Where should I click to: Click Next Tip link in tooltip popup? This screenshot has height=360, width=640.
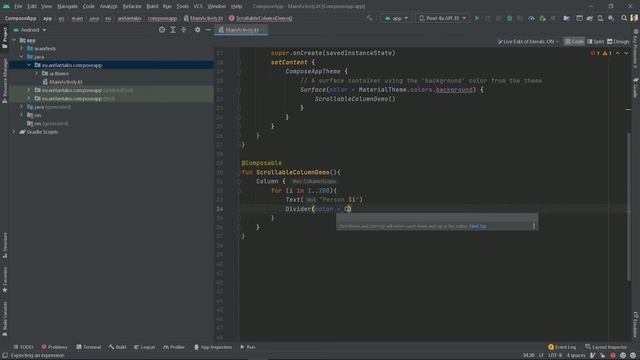478,226
